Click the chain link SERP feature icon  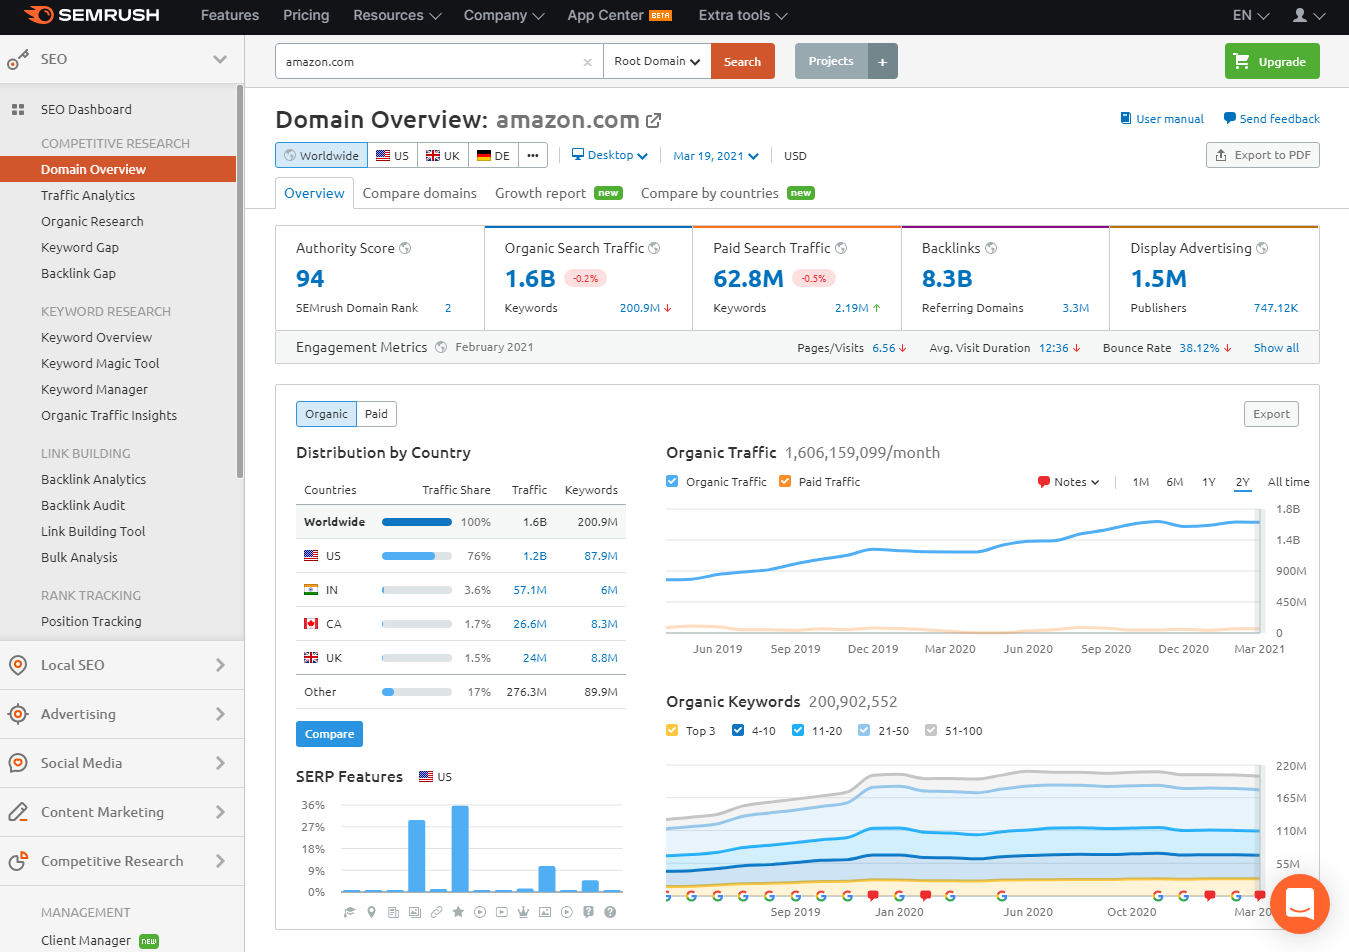click(436, 912)
